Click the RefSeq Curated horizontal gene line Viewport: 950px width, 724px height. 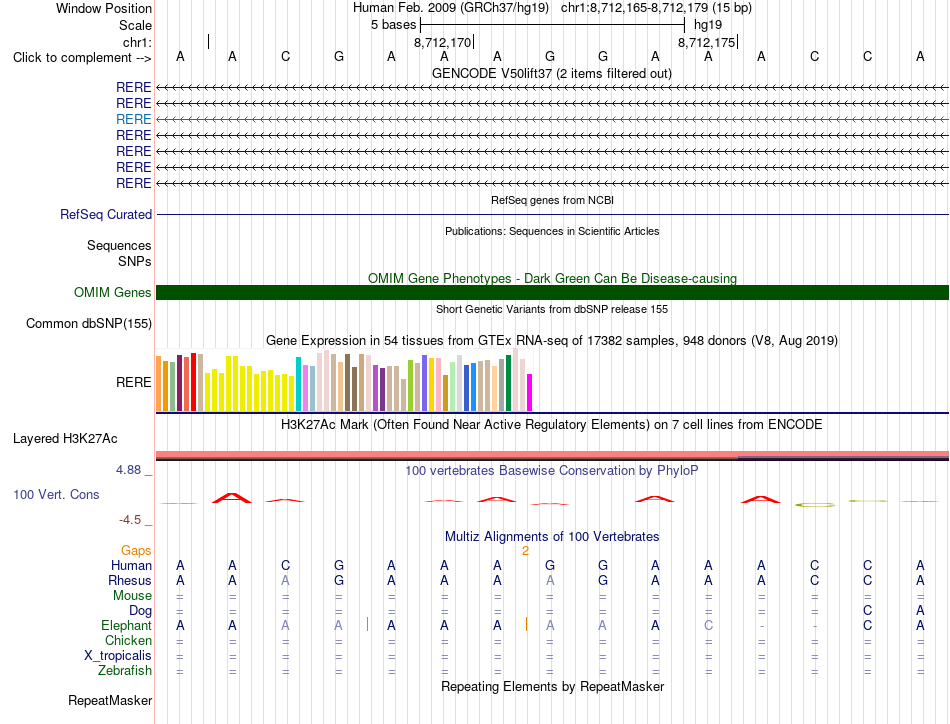pyautogui.click(x=552, y=214)
